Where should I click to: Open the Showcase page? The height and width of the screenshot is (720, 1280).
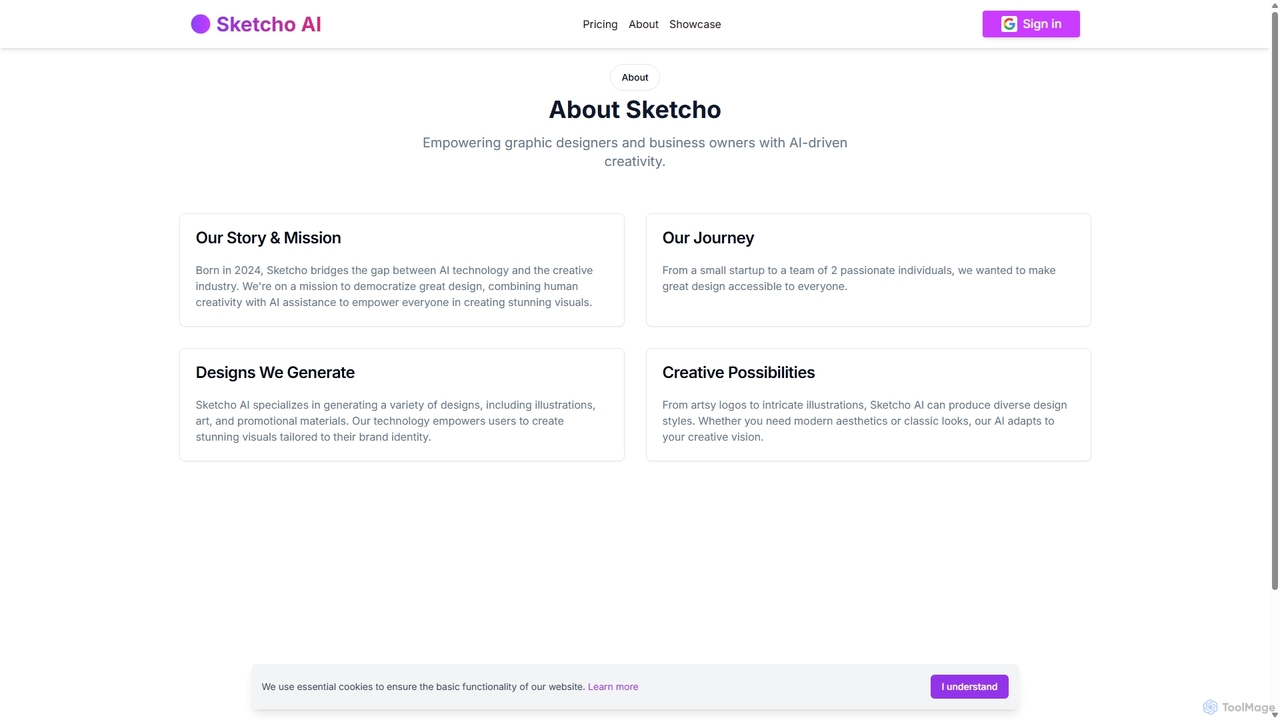coord(695,24)
